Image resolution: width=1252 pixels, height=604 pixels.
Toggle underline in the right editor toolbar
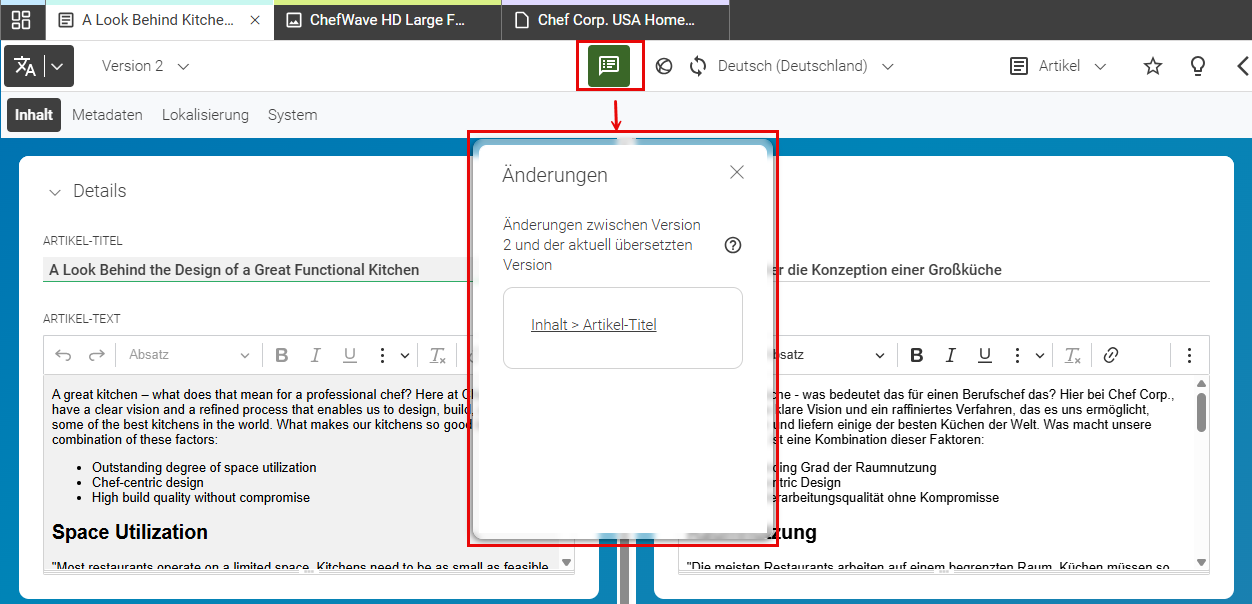point(984,355)
